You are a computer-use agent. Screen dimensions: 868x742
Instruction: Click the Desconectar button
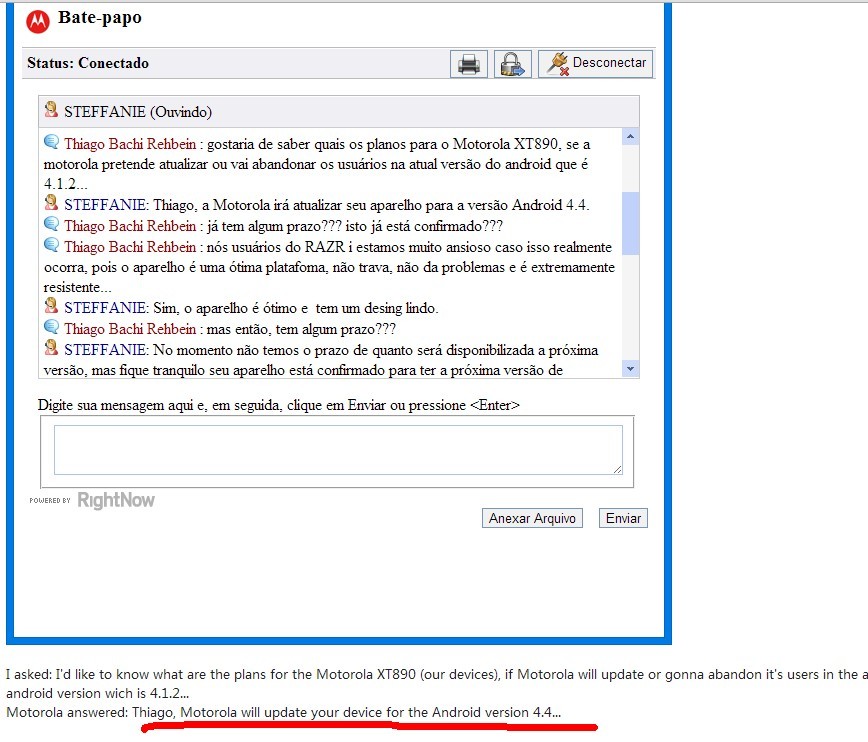[x=596, y=64]
